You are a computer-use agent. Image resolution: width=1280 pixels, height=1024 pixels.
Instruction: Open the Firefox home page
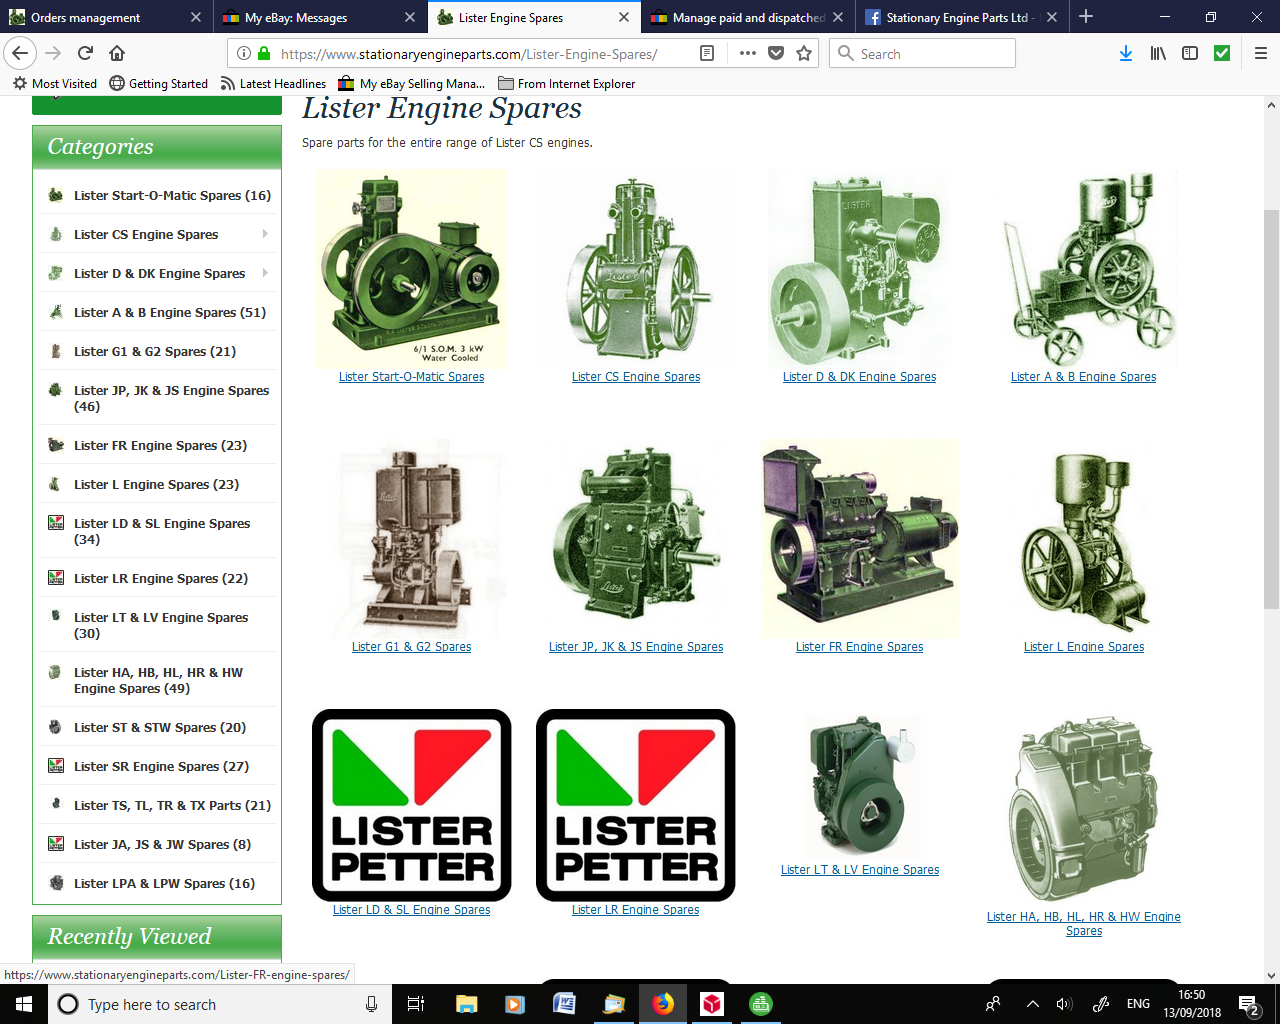pyautogui.click(x=117, y=53)
